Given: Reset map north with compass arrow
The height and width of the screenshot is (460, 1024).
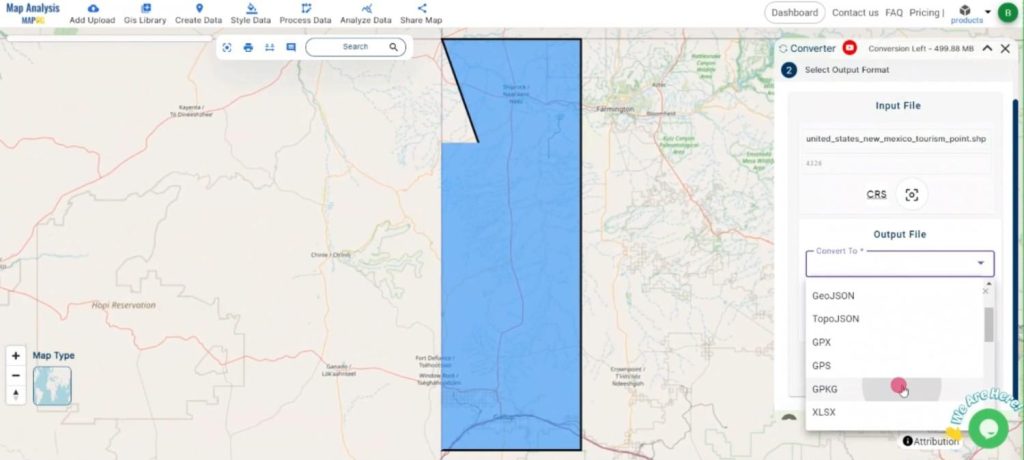Looking at the screenshot, I should [16, 394].
